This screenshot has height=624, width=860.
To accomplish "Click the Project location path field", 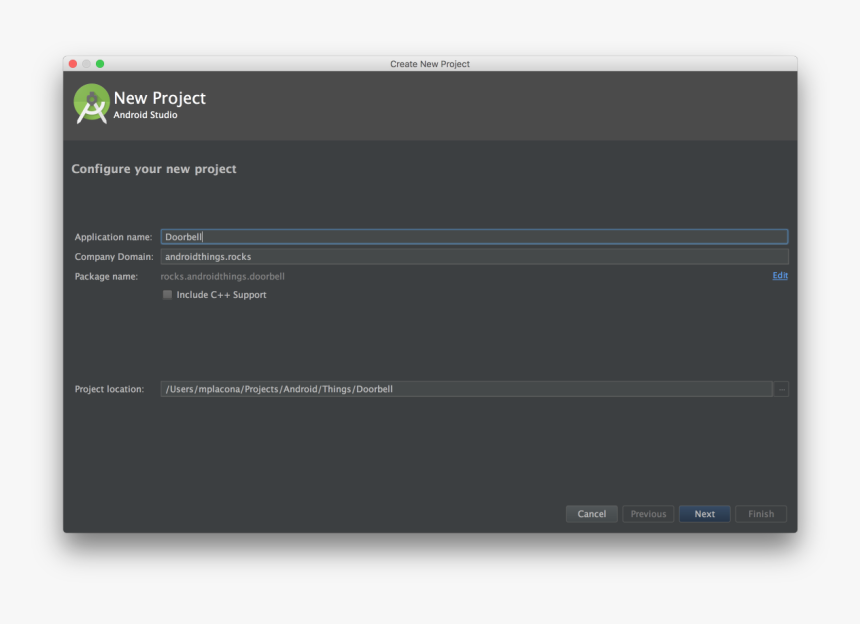I will (400, 389).
